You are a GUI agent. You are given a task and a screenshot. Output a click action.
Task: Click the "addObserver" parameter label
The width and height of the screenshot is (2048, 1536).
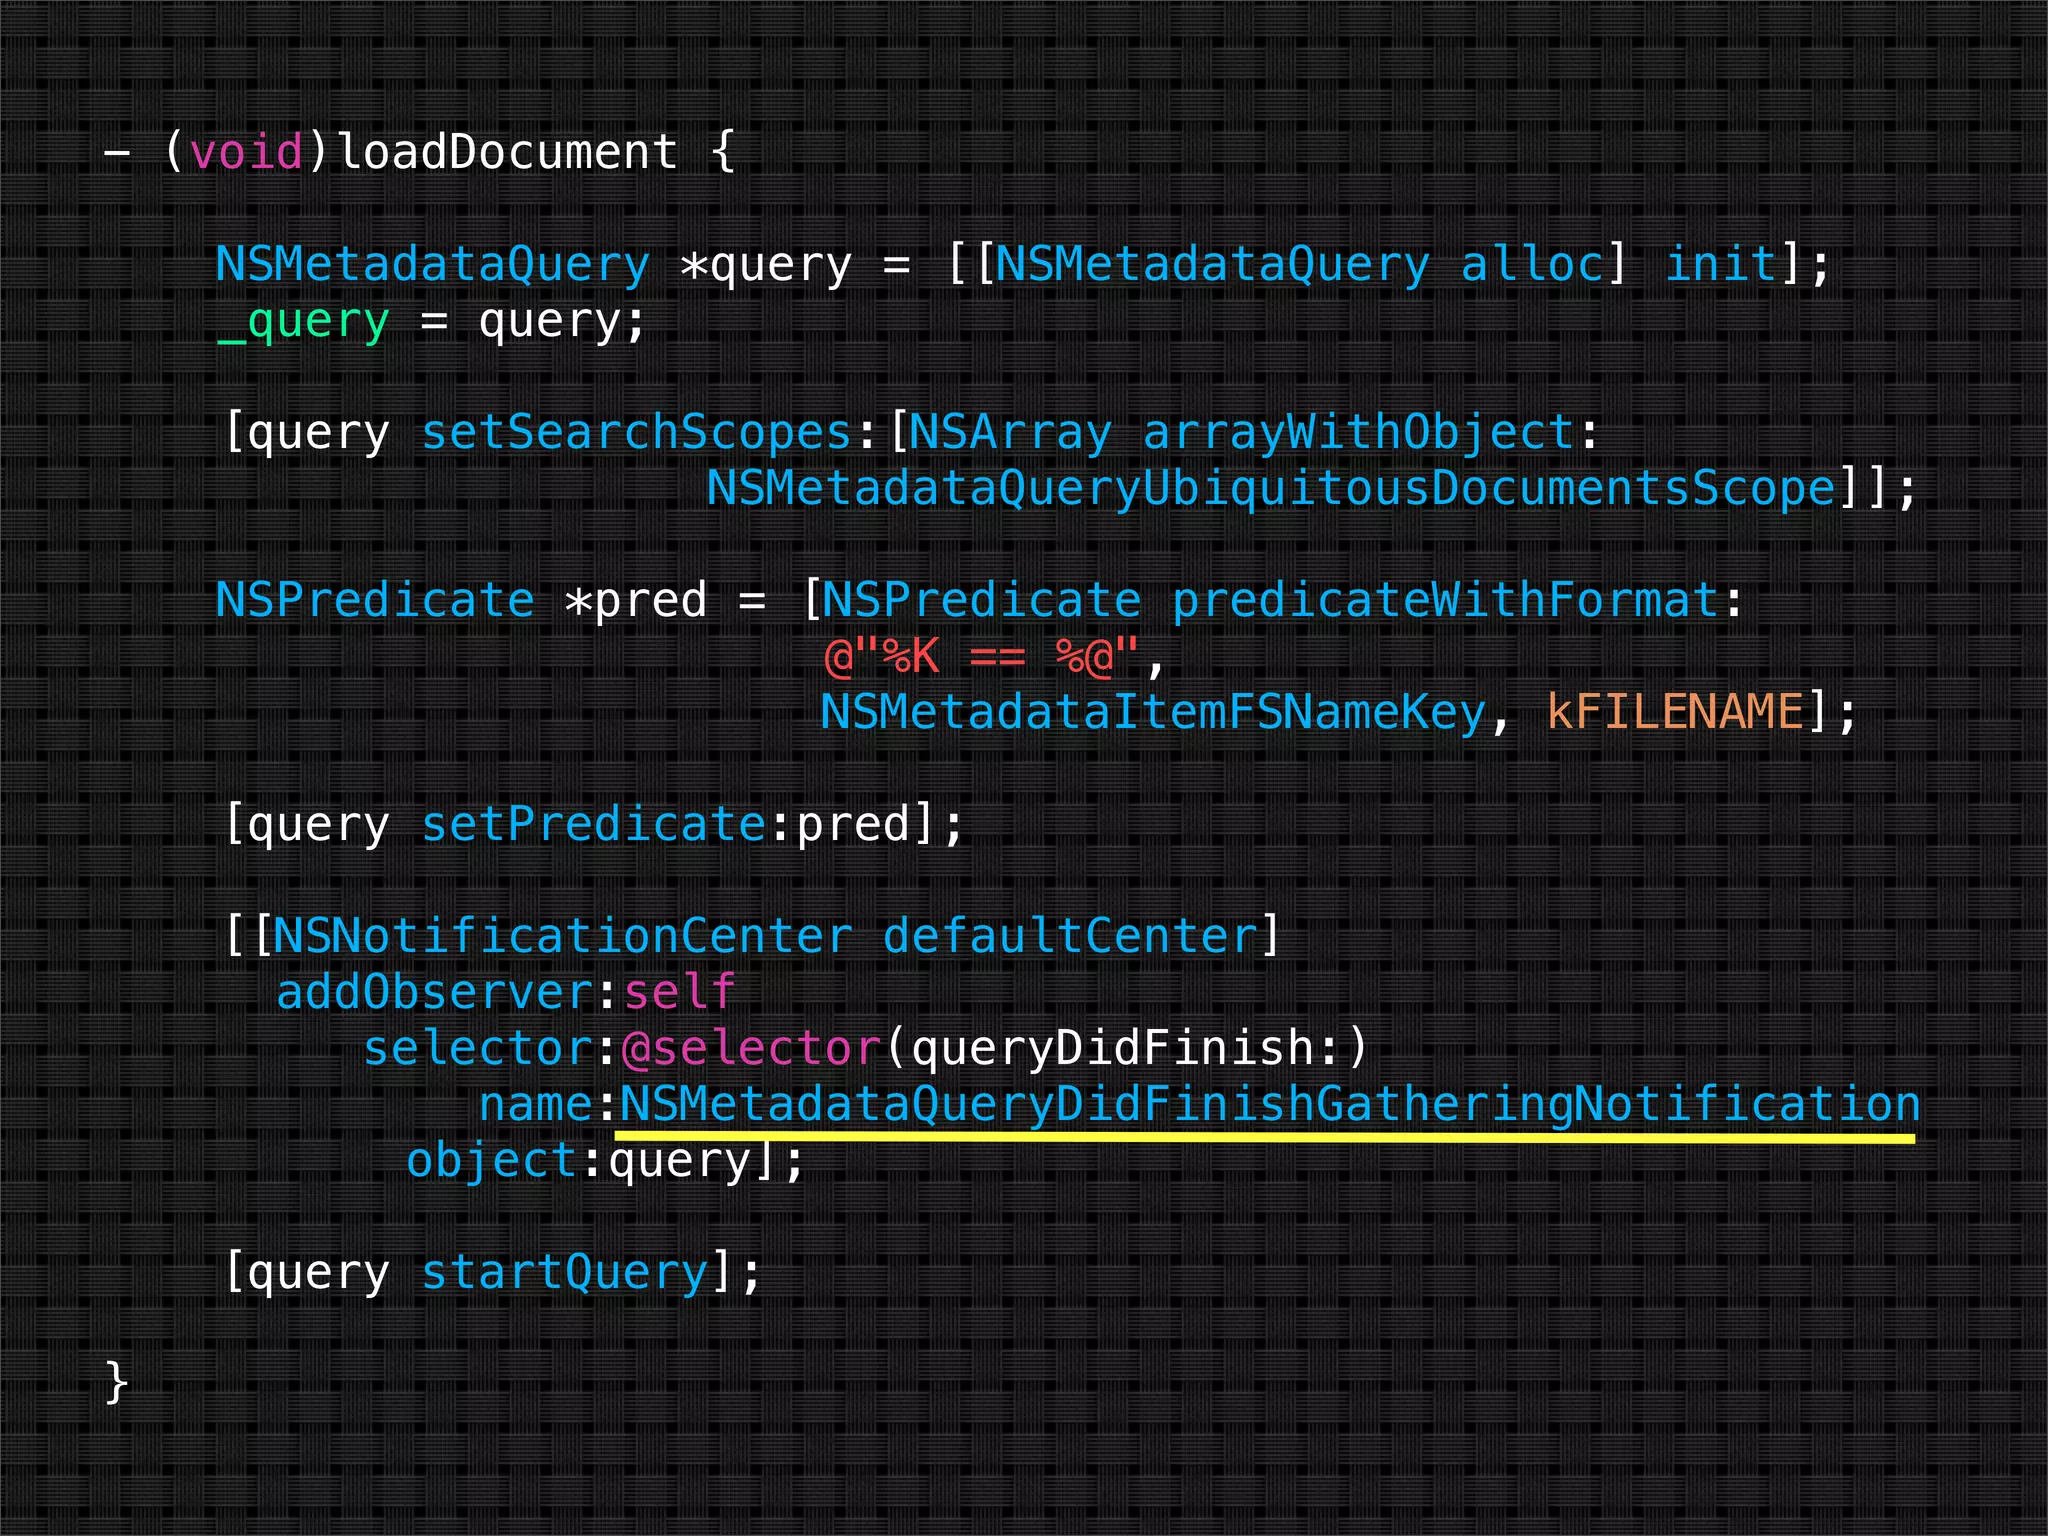pos(436,993)
